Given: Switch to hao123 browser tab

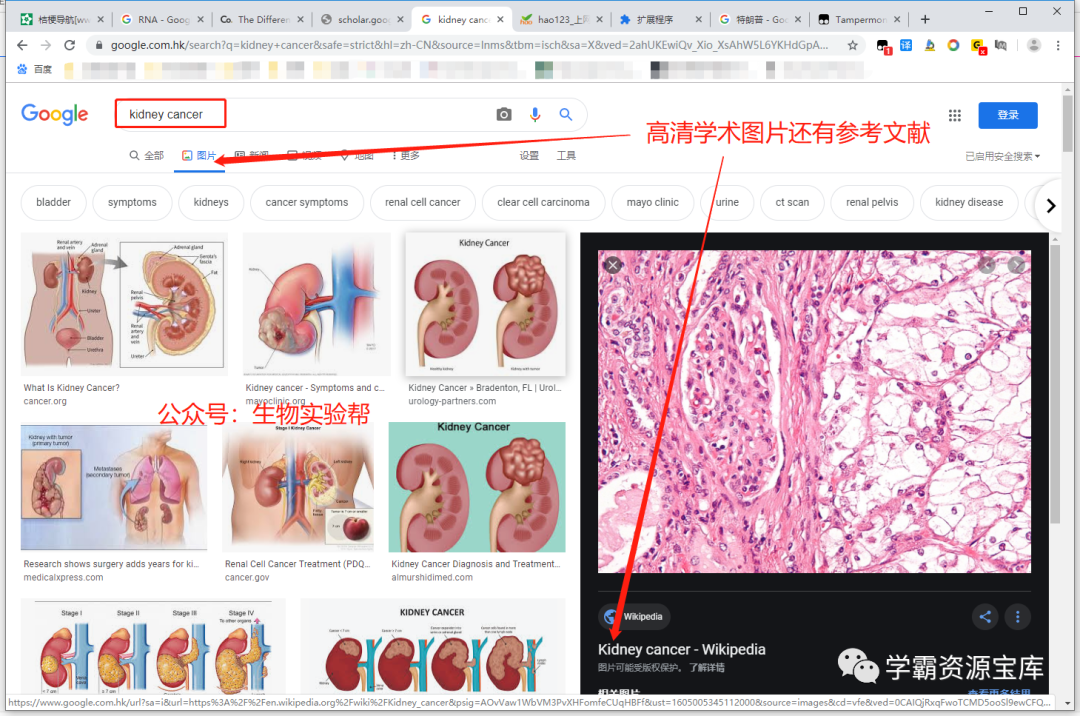Looking at the screenshot, I should (561, 19).
